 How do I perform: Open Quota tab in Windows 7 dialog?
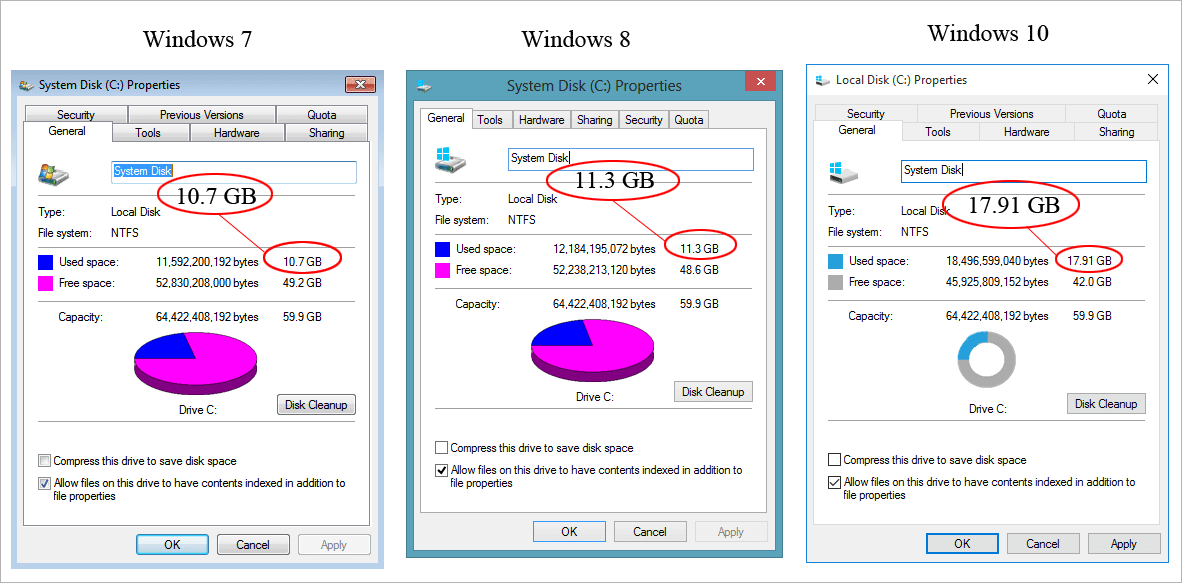click(322, 115)
